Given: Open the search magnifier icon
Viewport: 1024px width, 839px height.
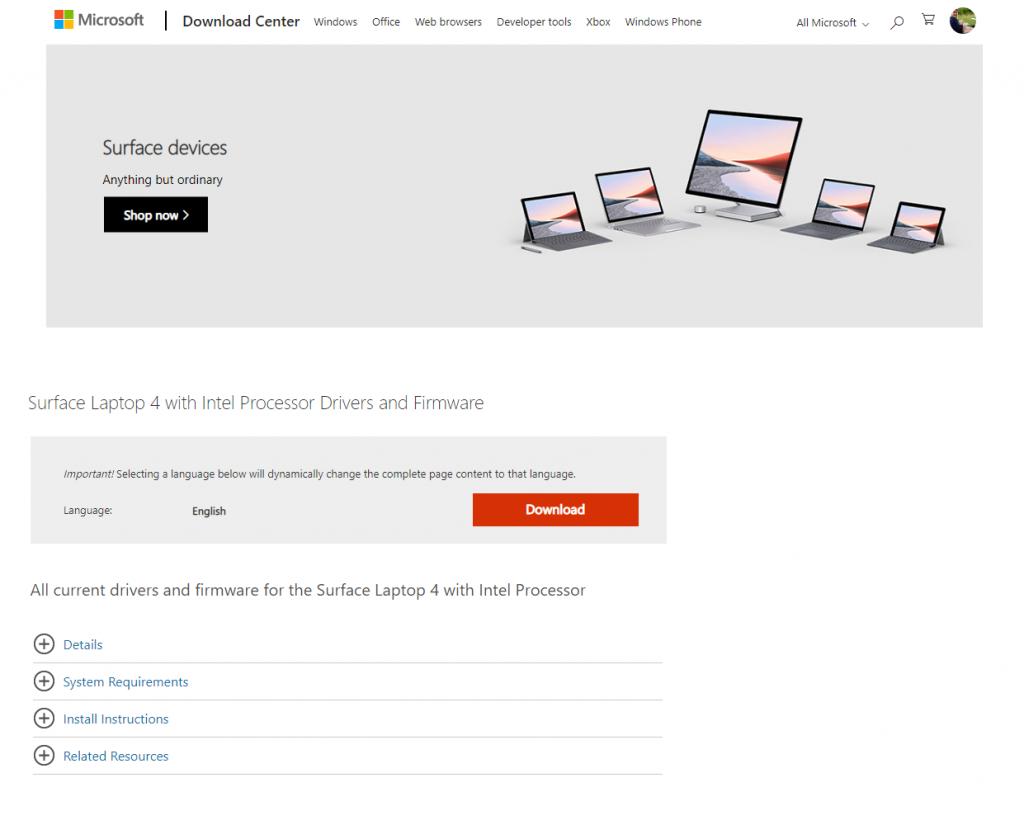Looking at the screenshot, I should [897, 22].
